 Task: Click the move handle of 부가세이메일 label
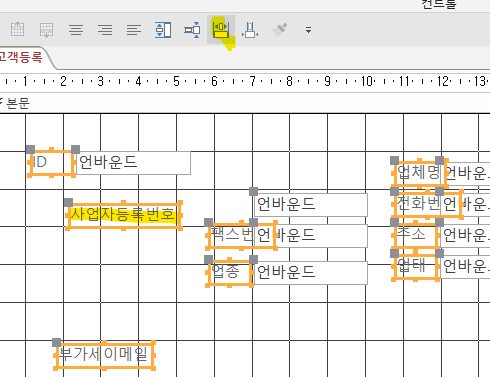pos(57,342)
